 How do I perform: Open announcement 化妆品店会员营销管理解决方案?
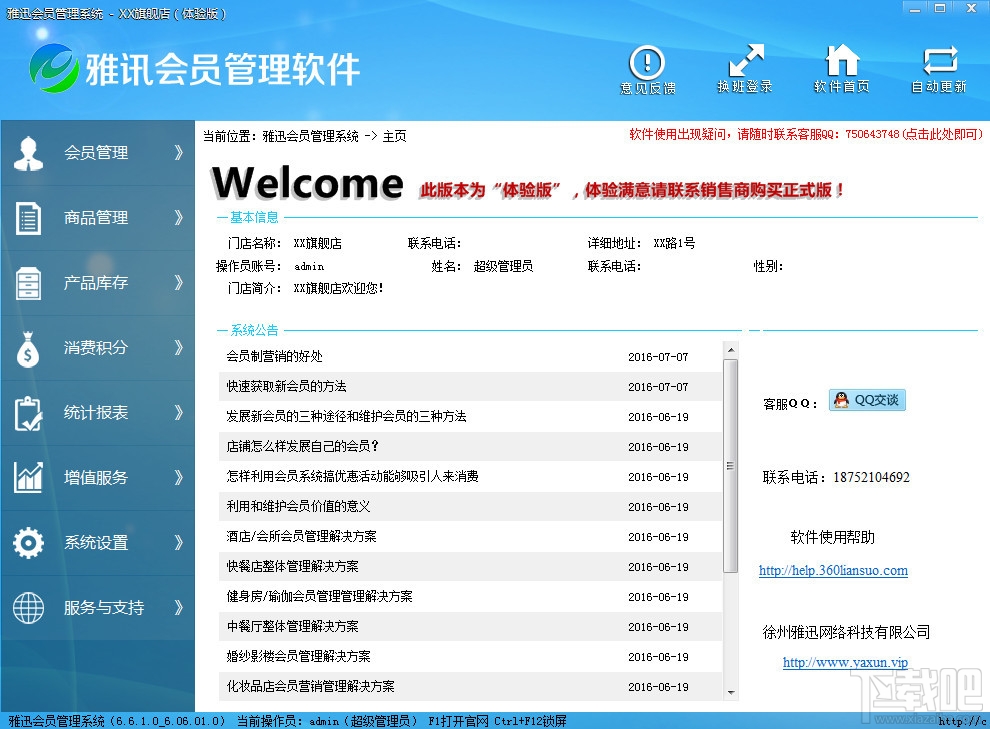pyautogui.click(x=310, y=686)
